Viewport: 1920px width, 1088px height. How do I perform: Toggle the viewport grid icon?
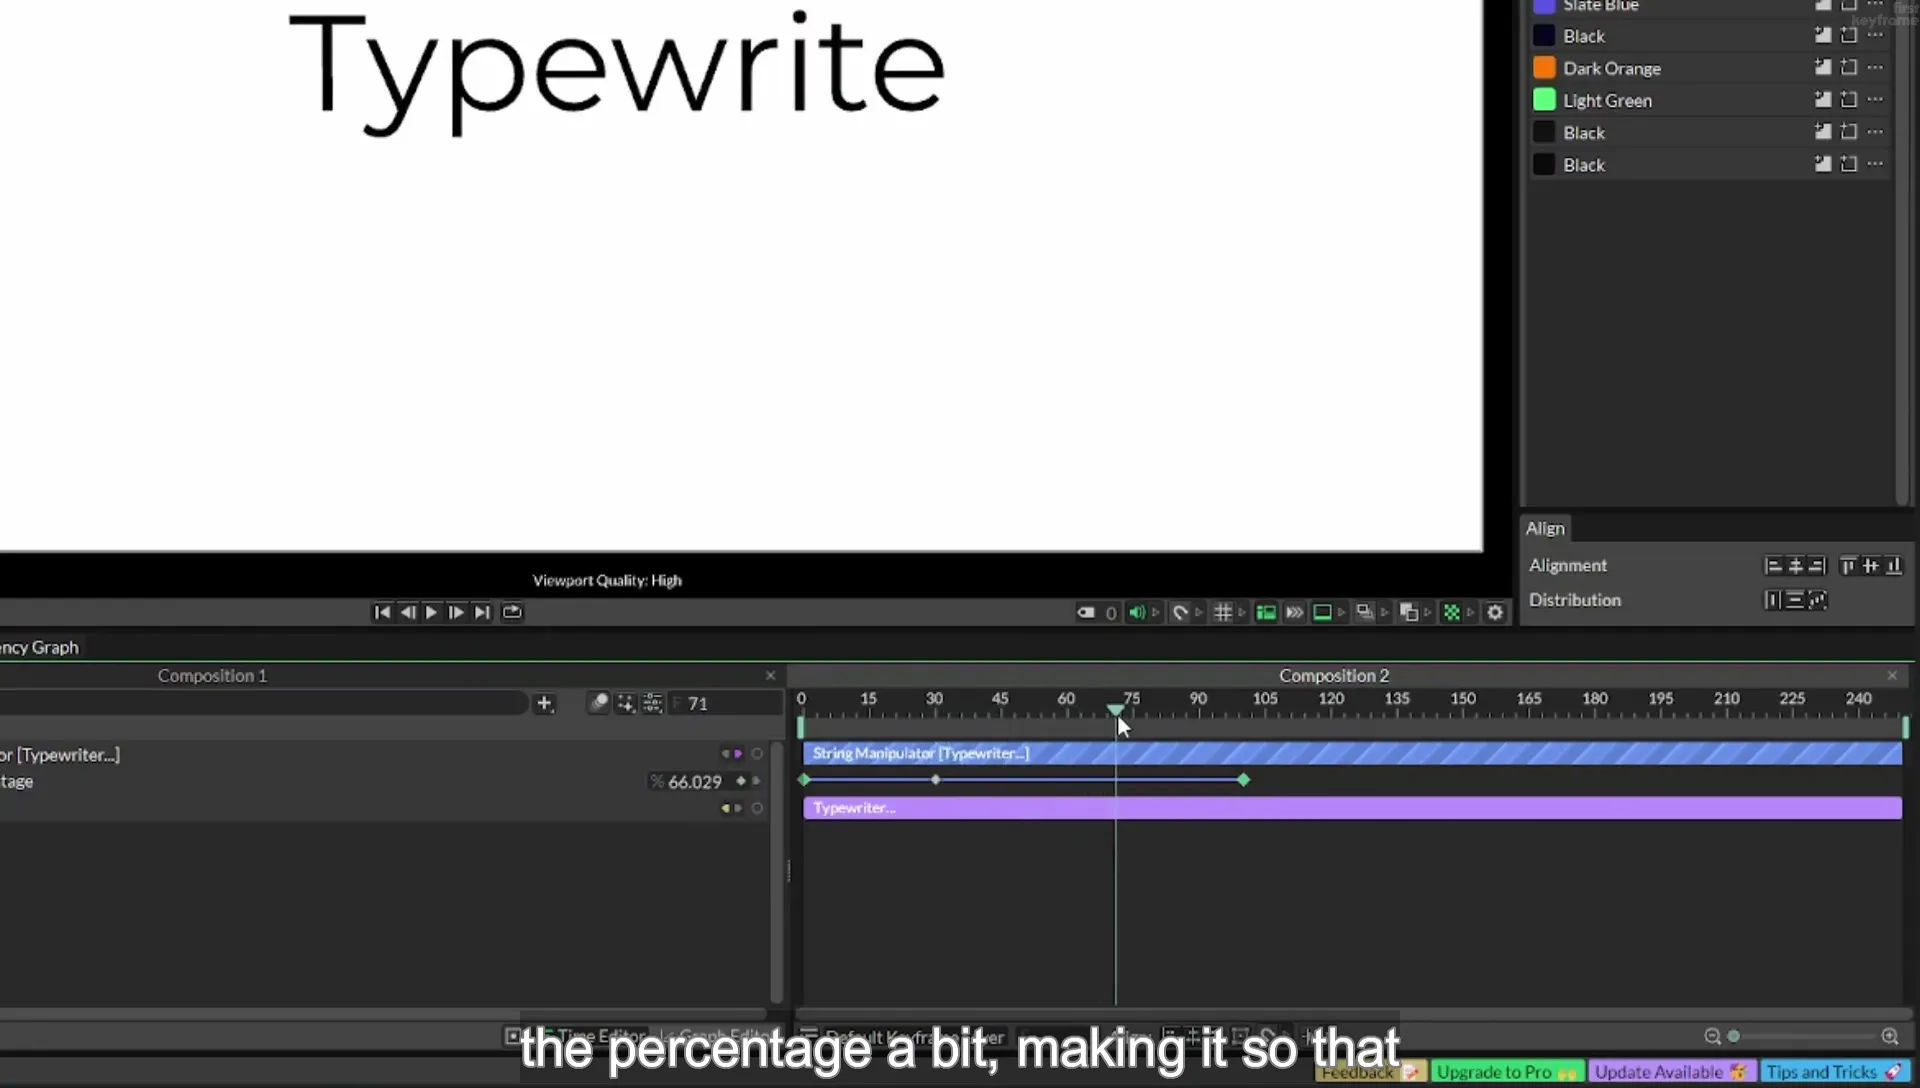(1222, 612)
